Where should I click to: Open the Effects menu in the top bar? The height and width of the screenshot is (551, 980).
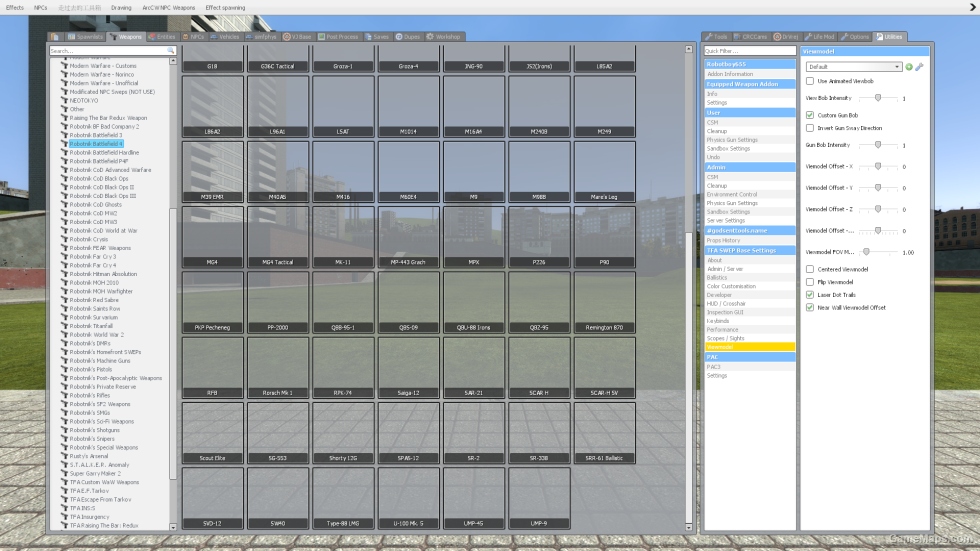[x=14, y=7]
